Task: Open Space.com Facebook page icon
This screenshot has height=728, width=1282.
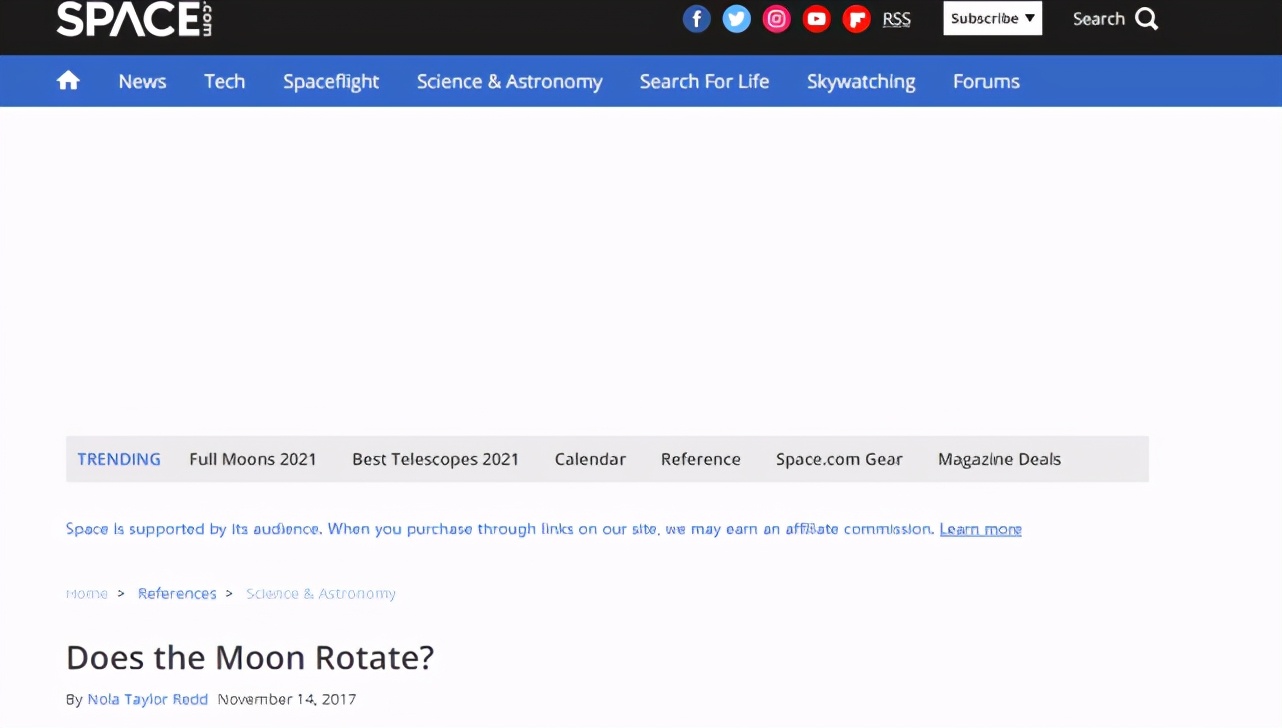Action: pyautogui.click(x=696, y=19)
